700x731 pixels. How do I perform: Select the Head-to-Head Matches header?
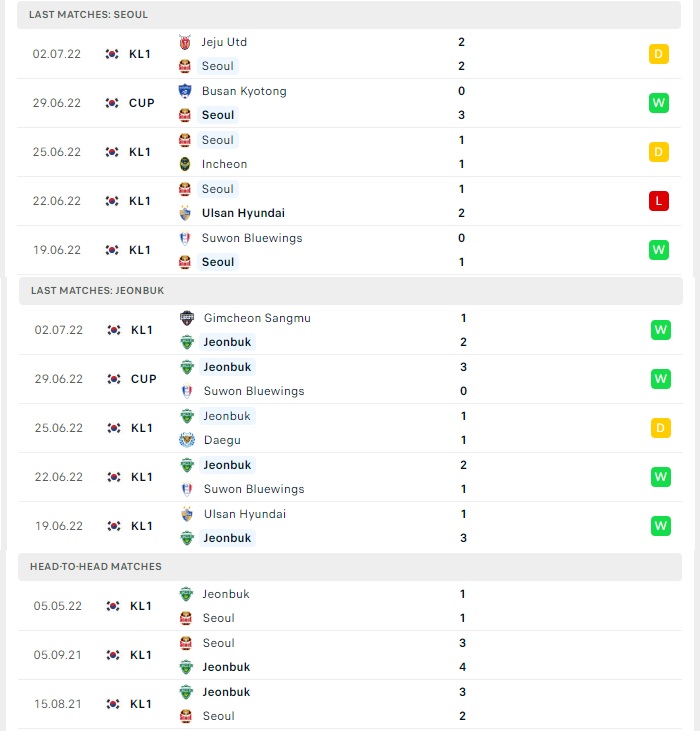click(x=350, y=566)
